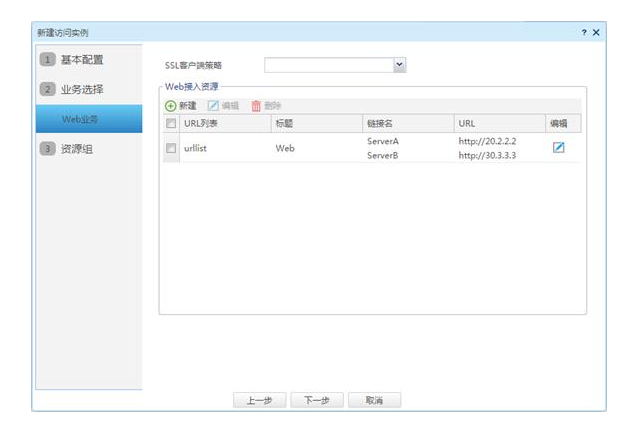Click the 下一步 button

click(317, 400)
